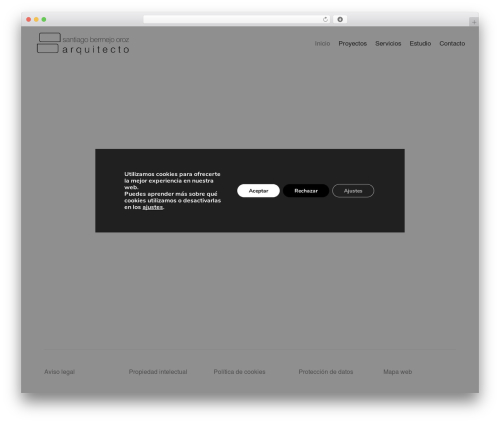Follow the underlined ajustes link in the cookie text
Viewport: 500px width, 423px height.
click(153, 207)
